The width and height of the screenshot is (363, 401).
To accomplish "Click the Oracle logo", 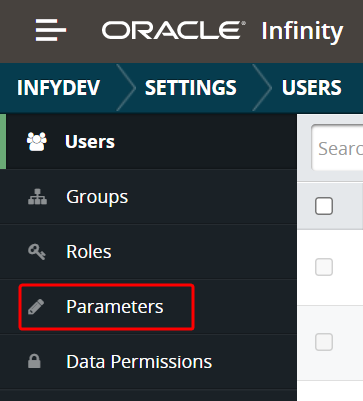I will coord(174,30).
